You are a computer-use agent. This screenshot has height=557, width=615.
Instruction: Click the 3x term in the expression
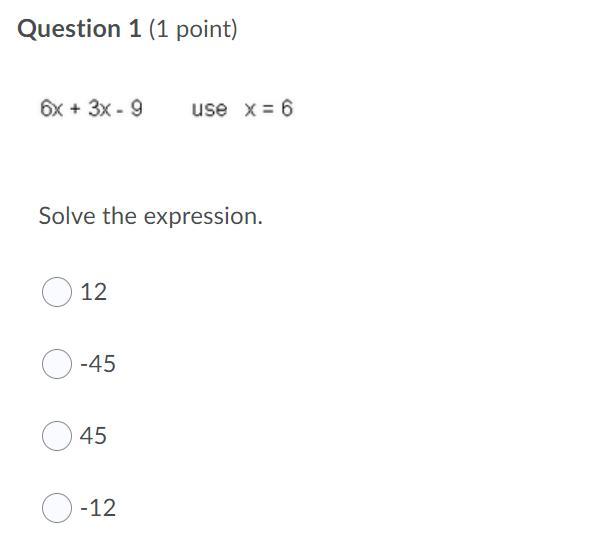[99, 109]
